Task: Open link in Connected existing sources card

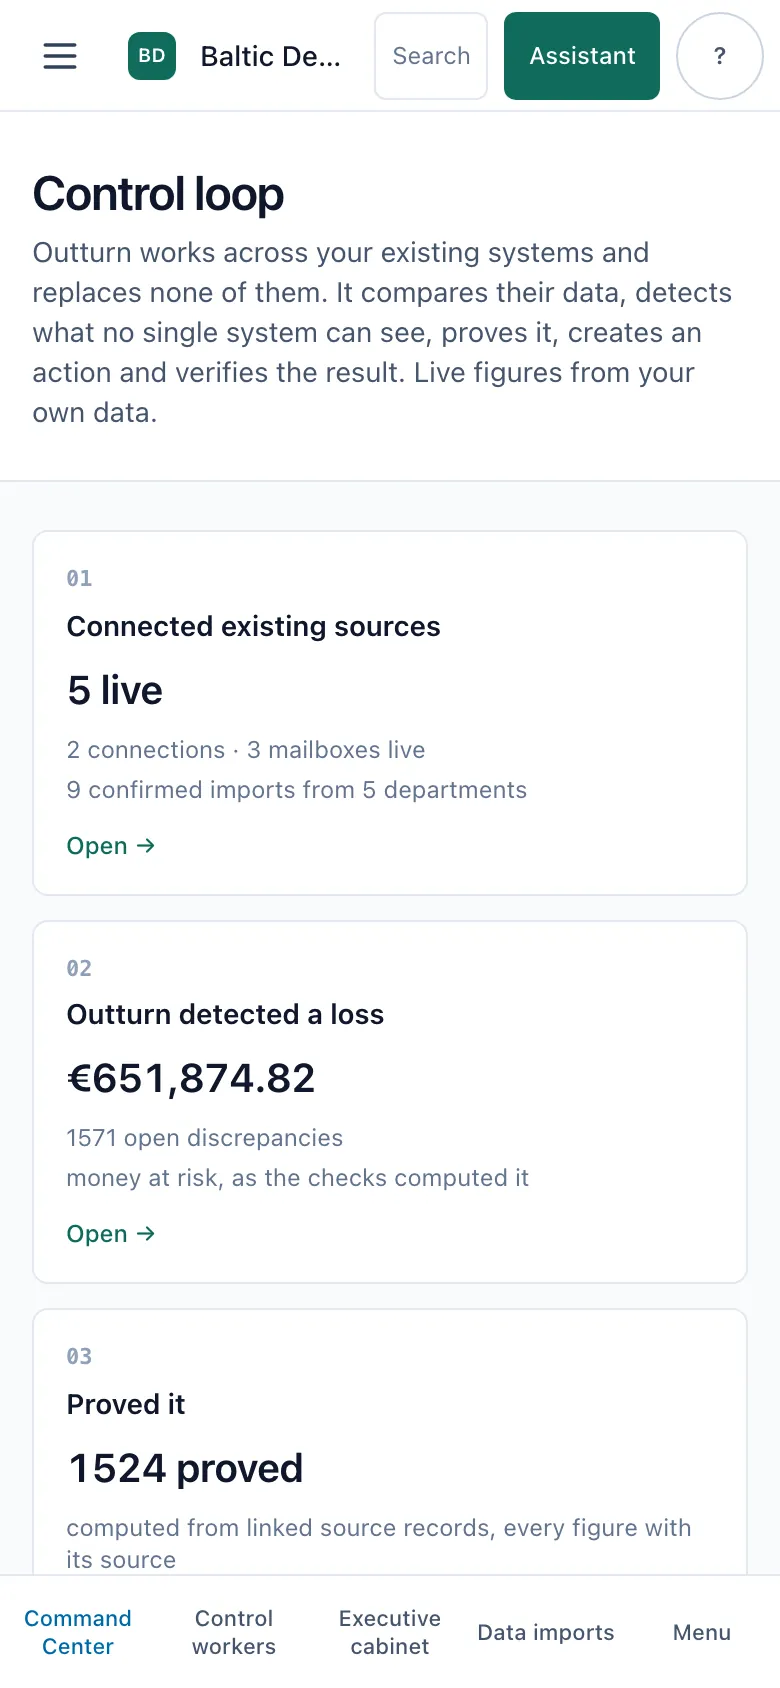Action: [111, 846]
